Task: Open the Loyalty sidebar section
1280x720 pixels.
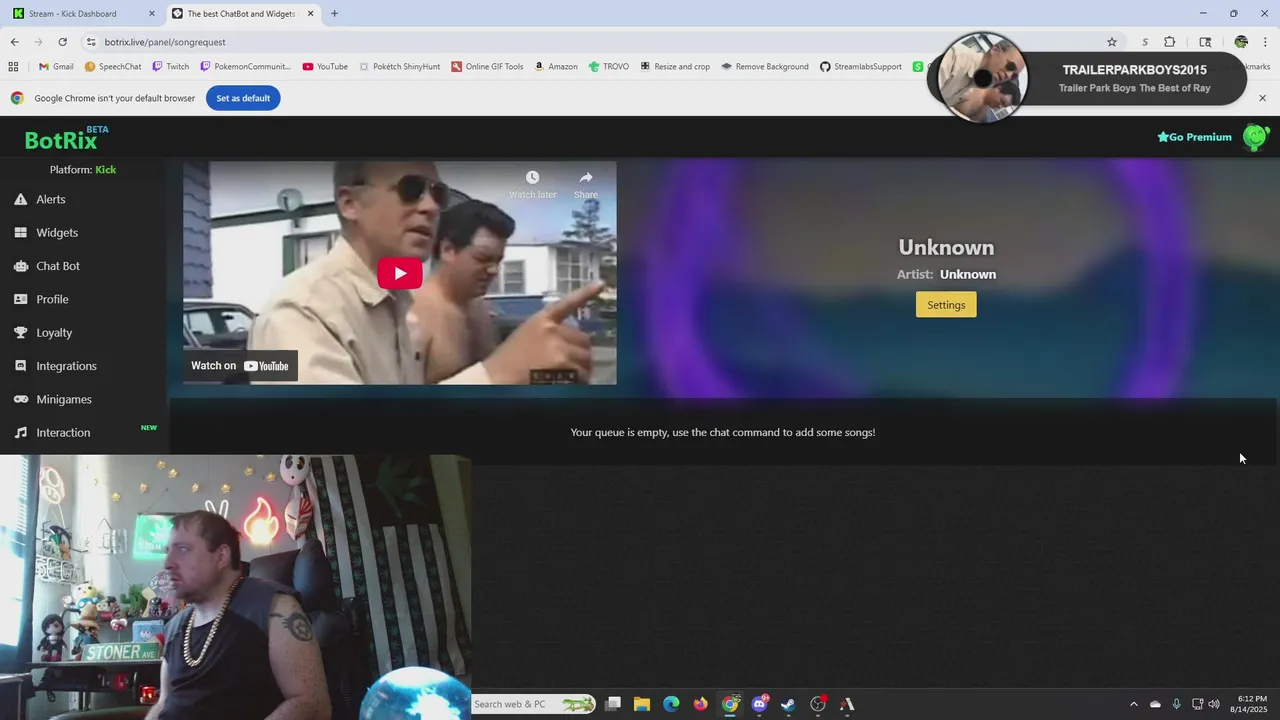Action: [43, 333]
